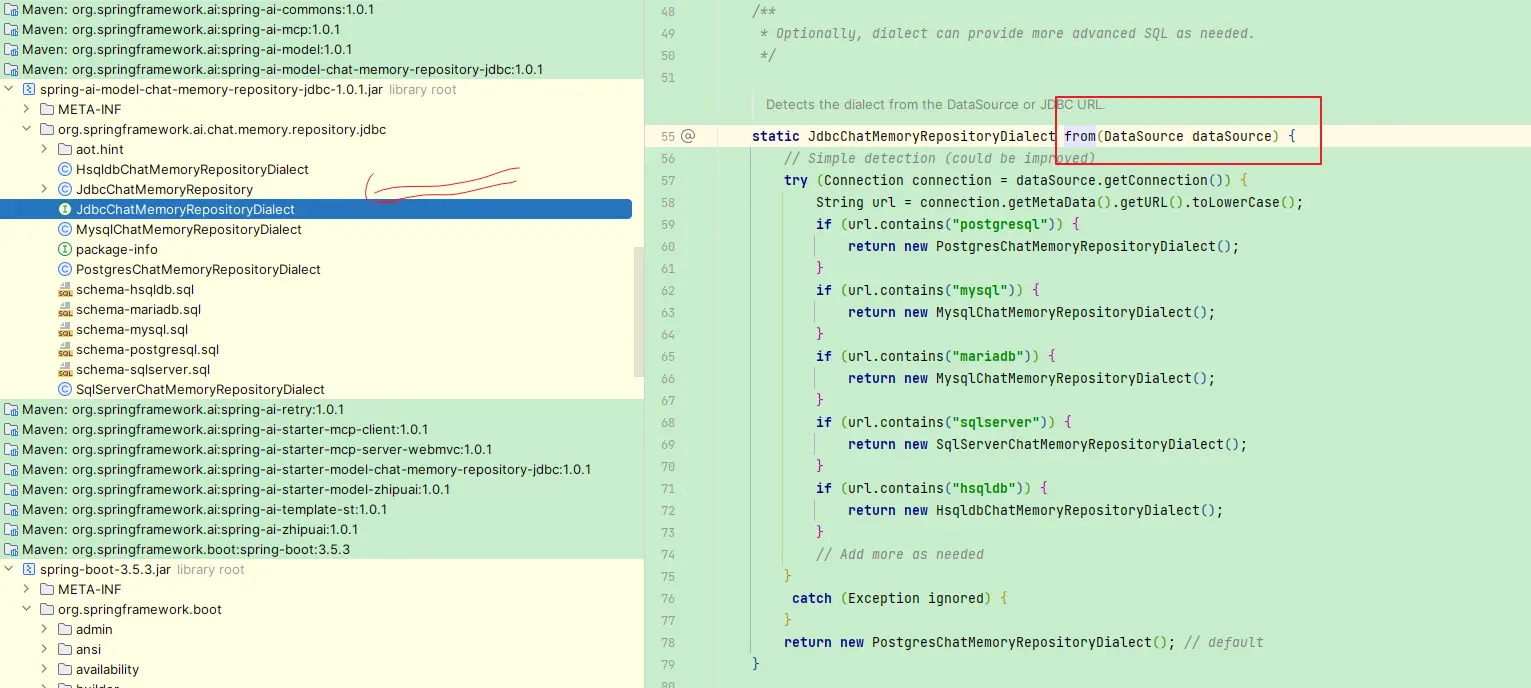Select MysqlChatMemoryRepositoryDialect in the project tree

[188, 230]
